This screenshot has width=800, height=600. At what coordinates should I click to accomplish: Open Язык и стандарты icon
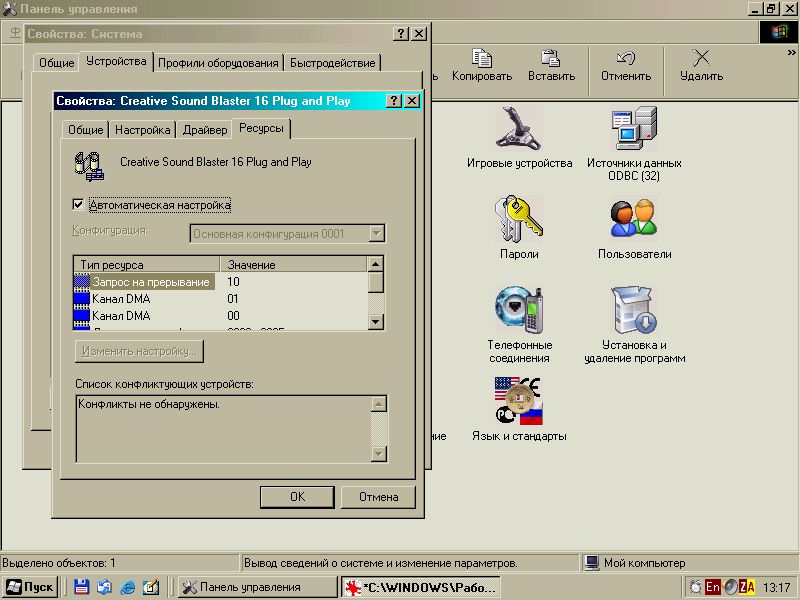[519, 401]
